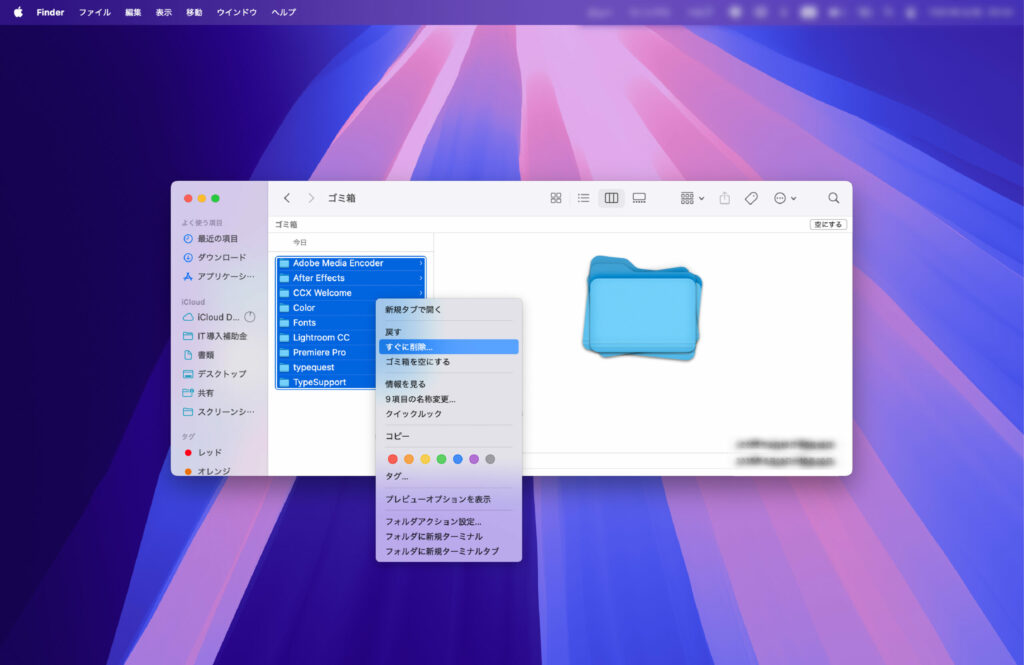Open the group-by dropdown in toolbar
The image size is (1024, 665).
point(692,198)
